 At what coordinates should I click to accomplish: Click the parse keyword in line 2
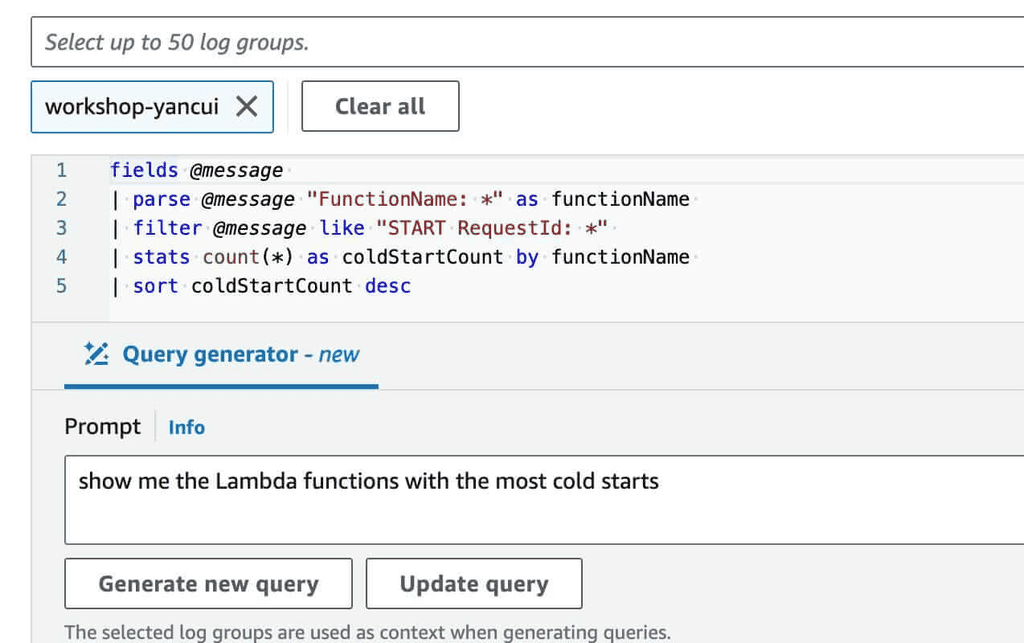pyautogui.click(x=161, y=199)
